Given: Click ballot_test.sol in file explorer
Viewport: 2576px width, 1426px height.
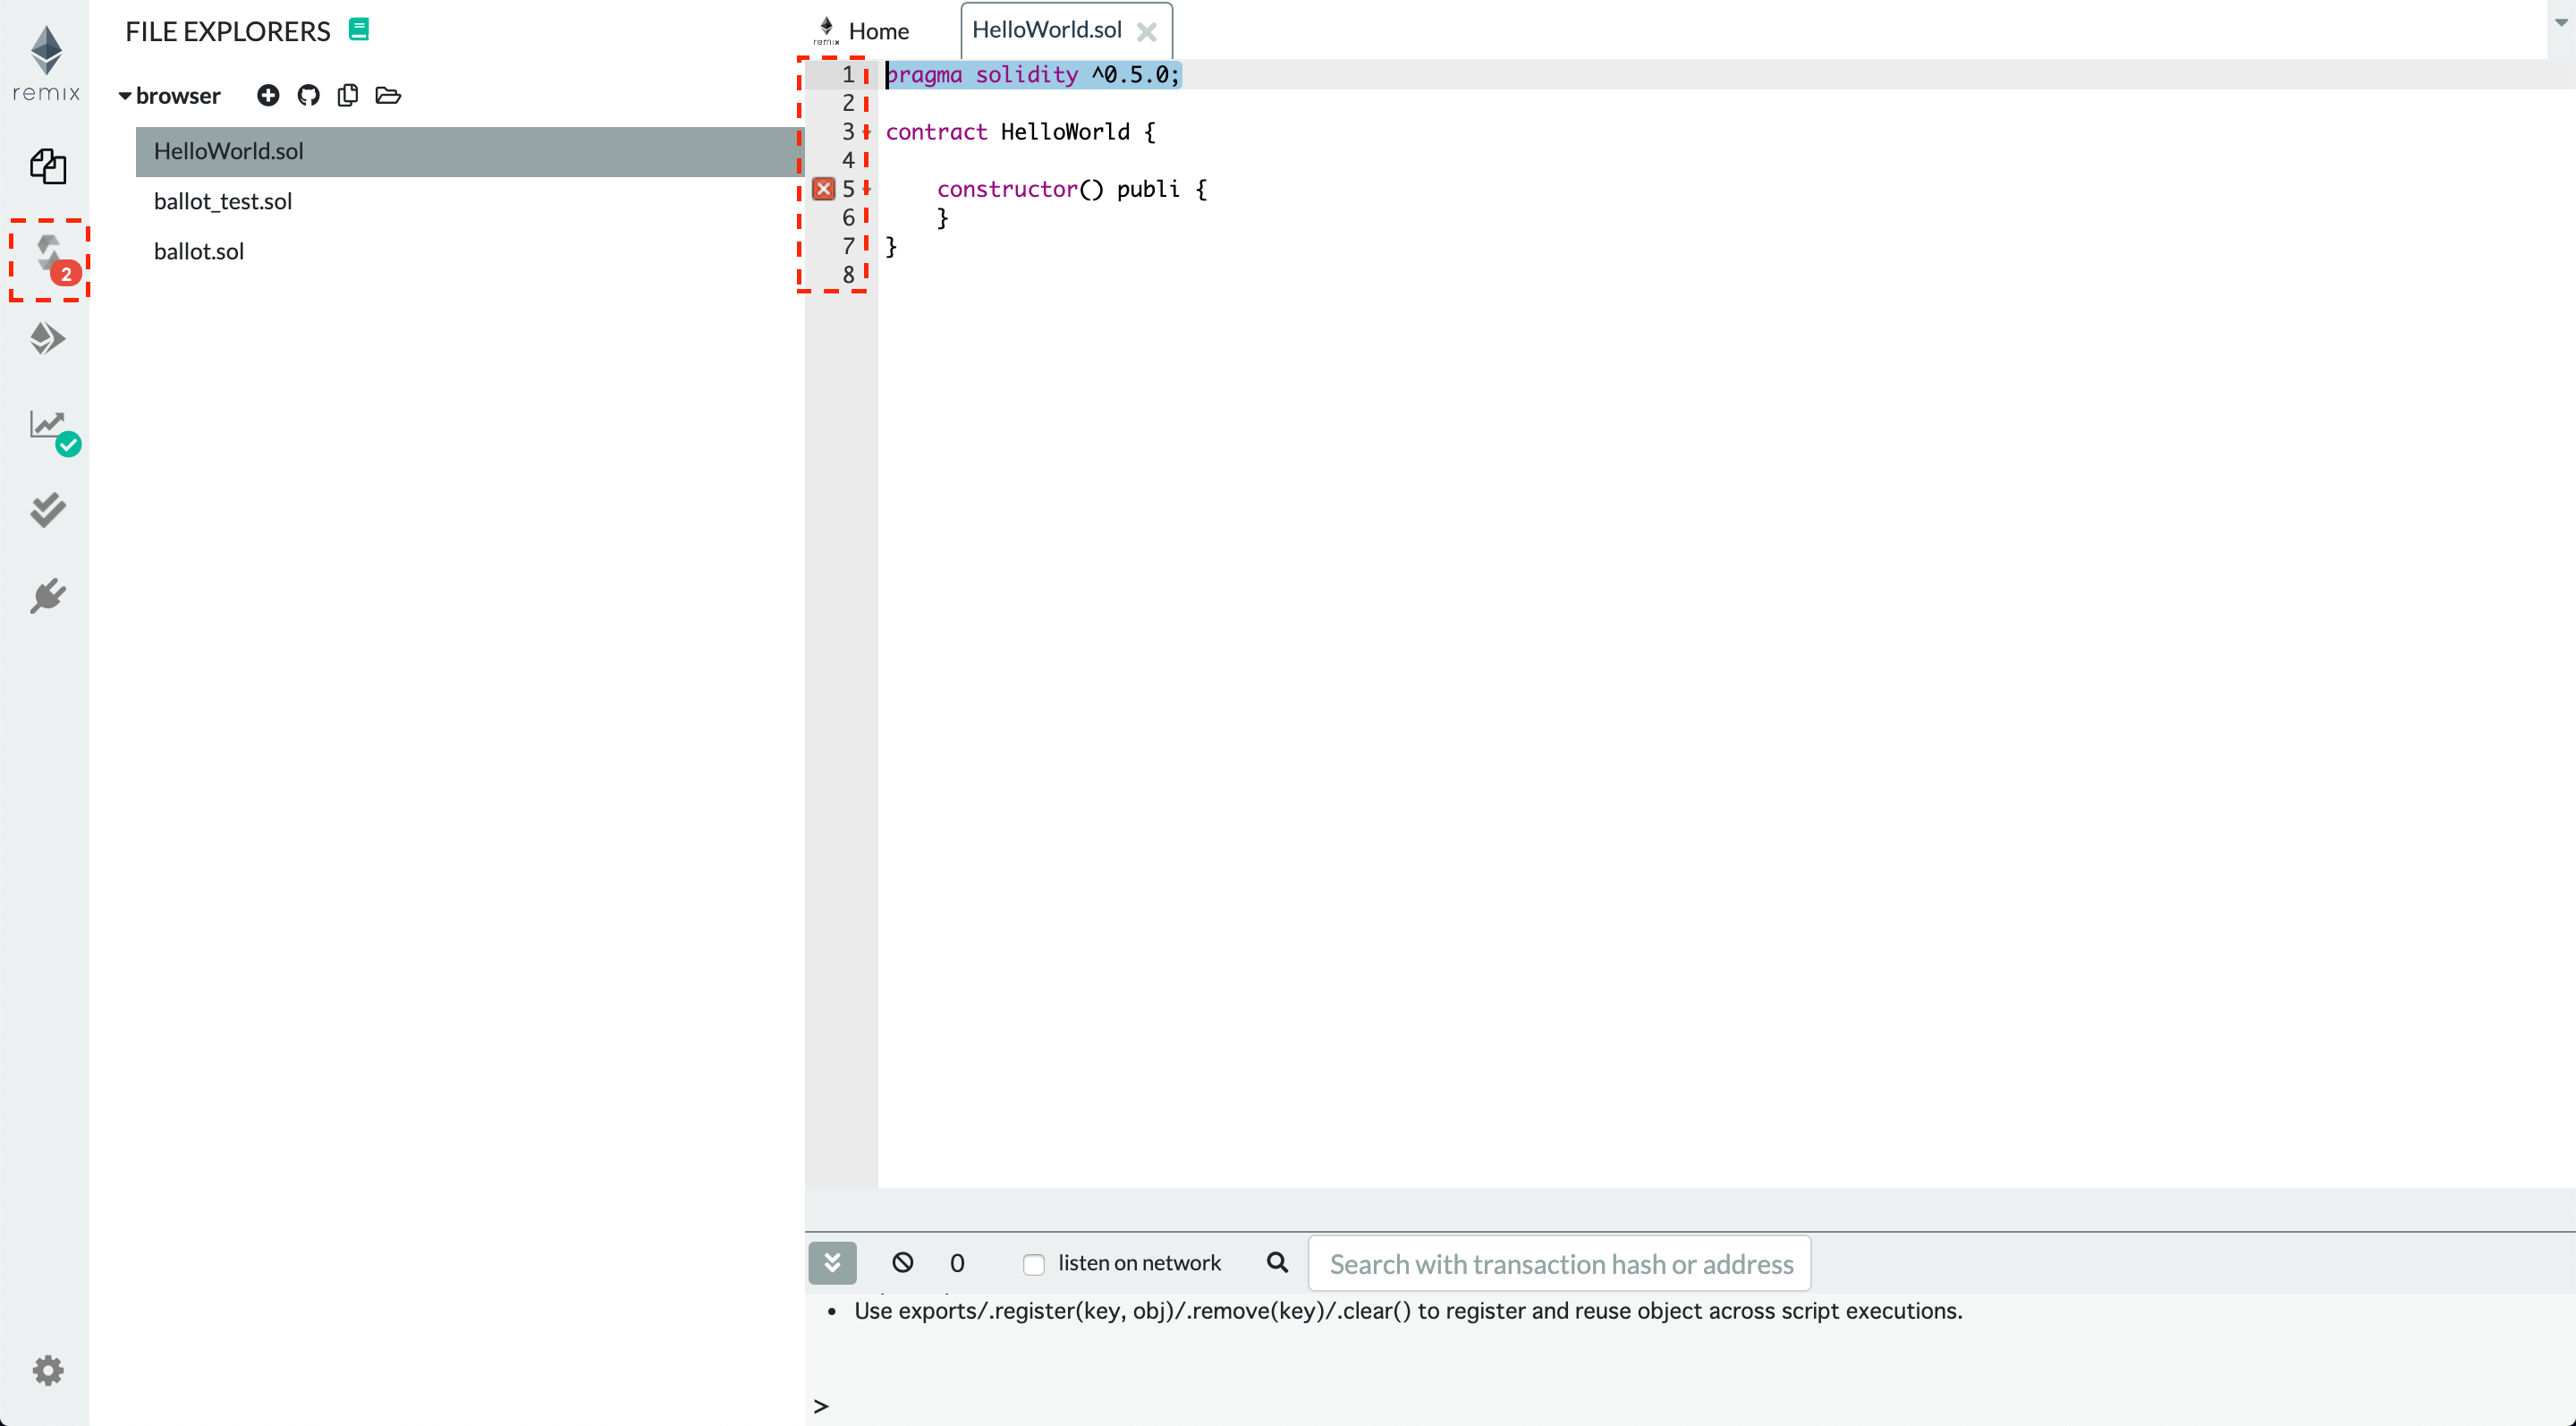Looking at the screenshot, I should coord(223,200).
